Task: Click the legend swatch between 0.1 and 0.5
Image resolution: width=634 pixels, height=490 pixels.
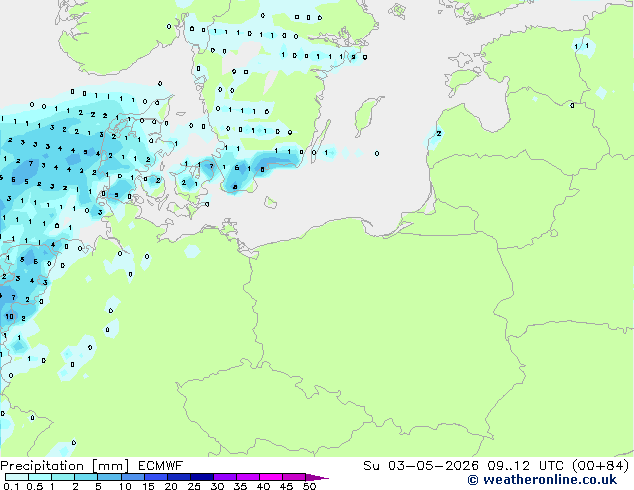Action: coord(17,477)
